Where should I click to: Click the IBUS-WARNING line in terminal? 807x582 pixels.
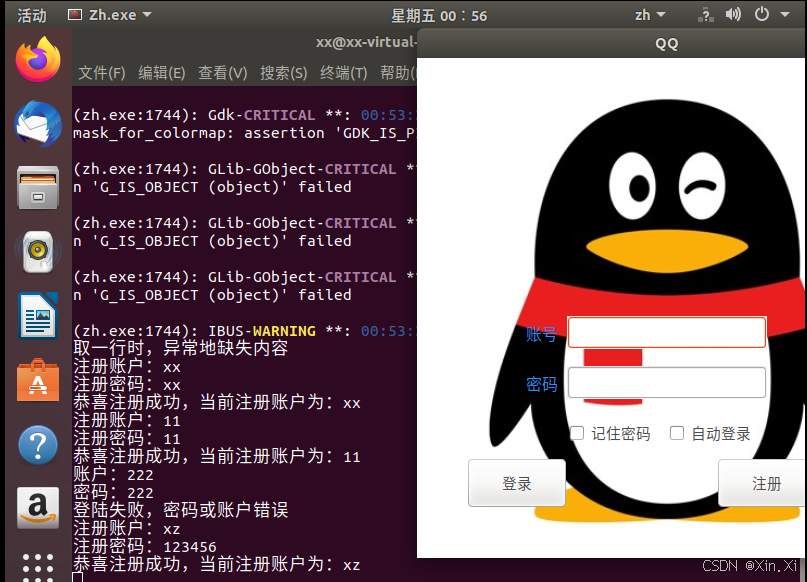244,331
